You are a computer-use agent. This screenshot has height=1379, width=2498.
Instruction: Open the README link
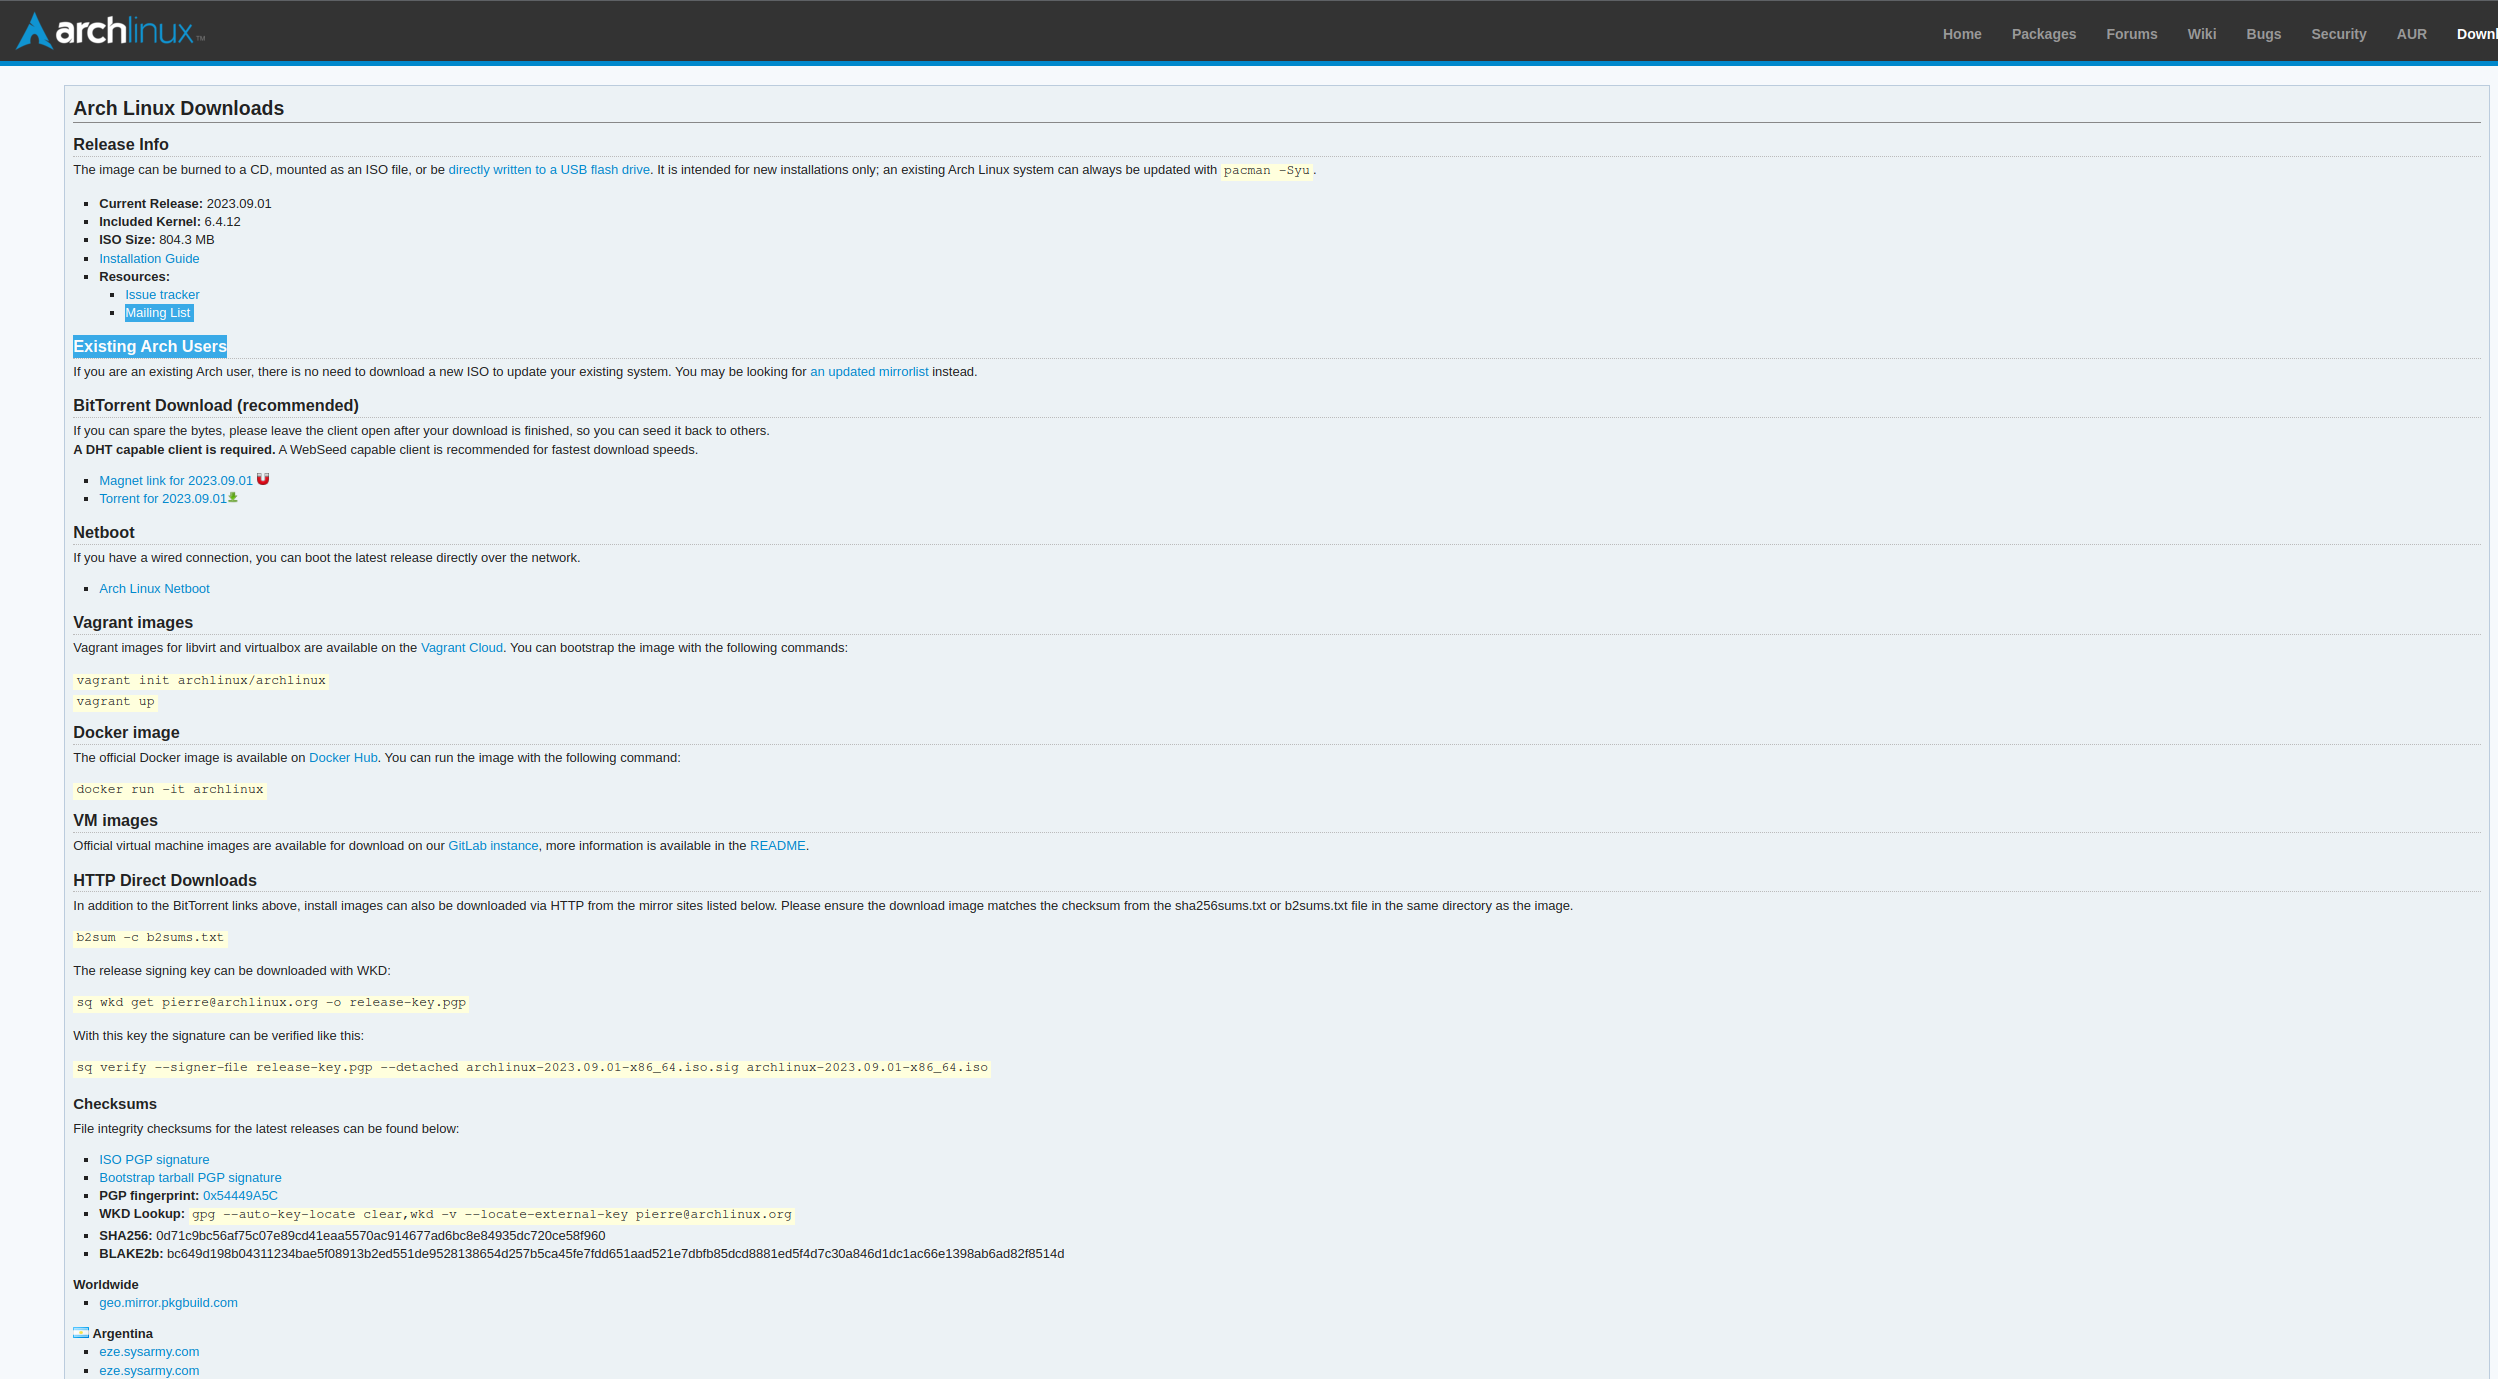[x=777, y=846]
